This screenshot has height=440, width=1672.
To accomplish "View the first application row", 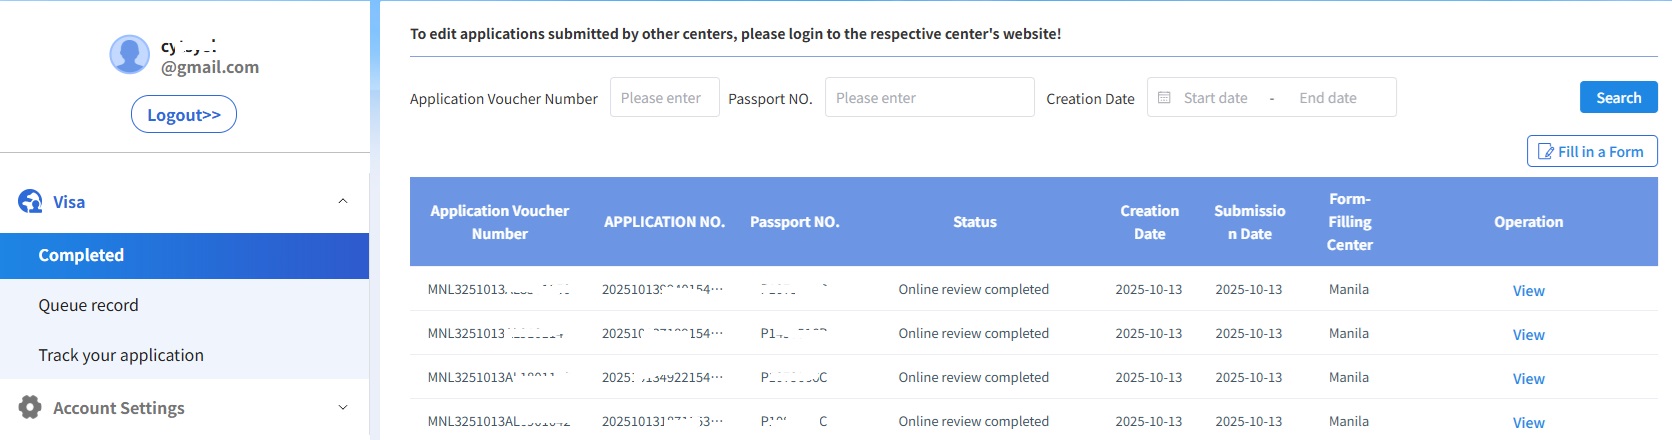I will (x=1528, y=291).
